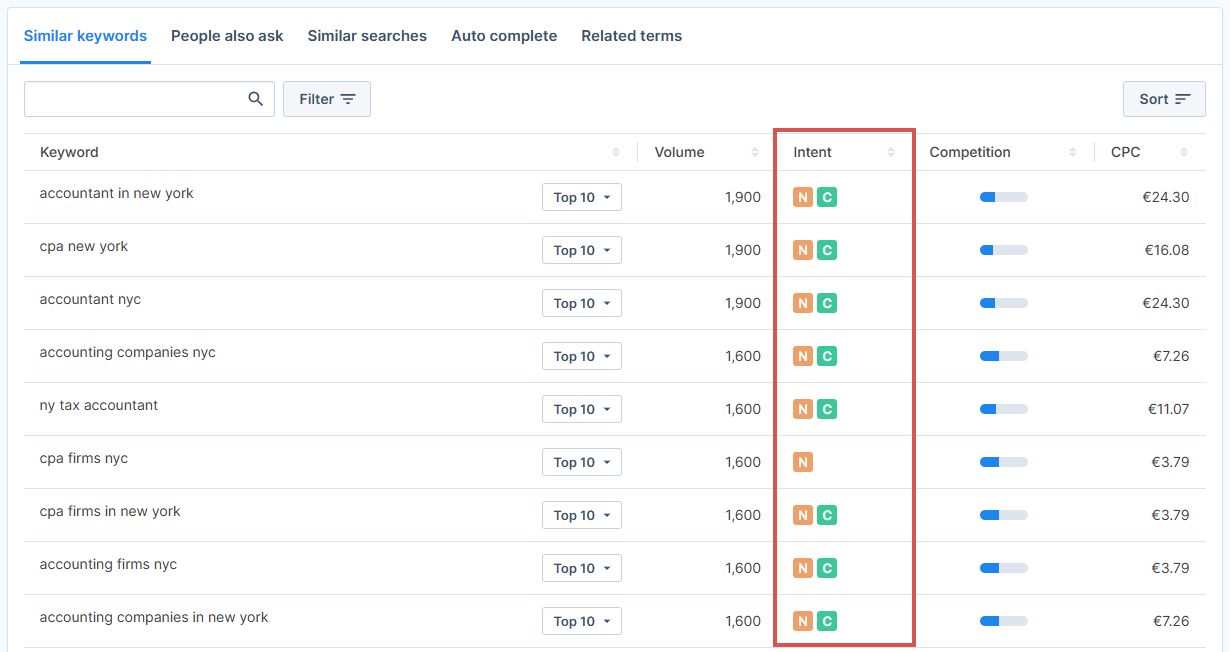Click N intent badge for cpa new york

click(x=803, y=250)
